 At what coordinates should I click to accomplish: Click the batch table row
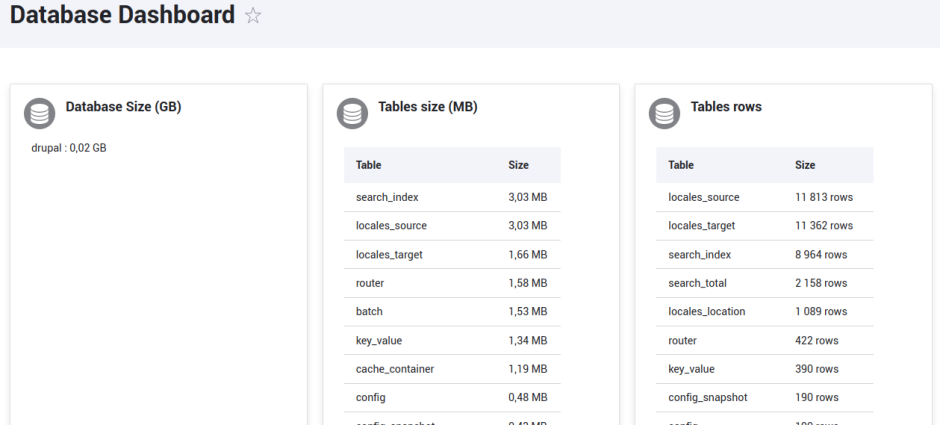click(452, 312)
